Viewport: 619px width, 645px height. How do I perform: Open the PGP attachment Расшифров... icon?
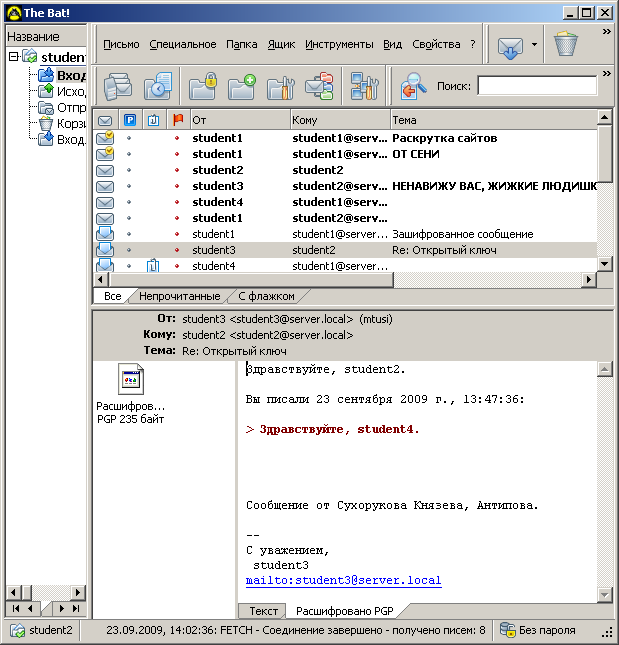click(x=130, y=379)
